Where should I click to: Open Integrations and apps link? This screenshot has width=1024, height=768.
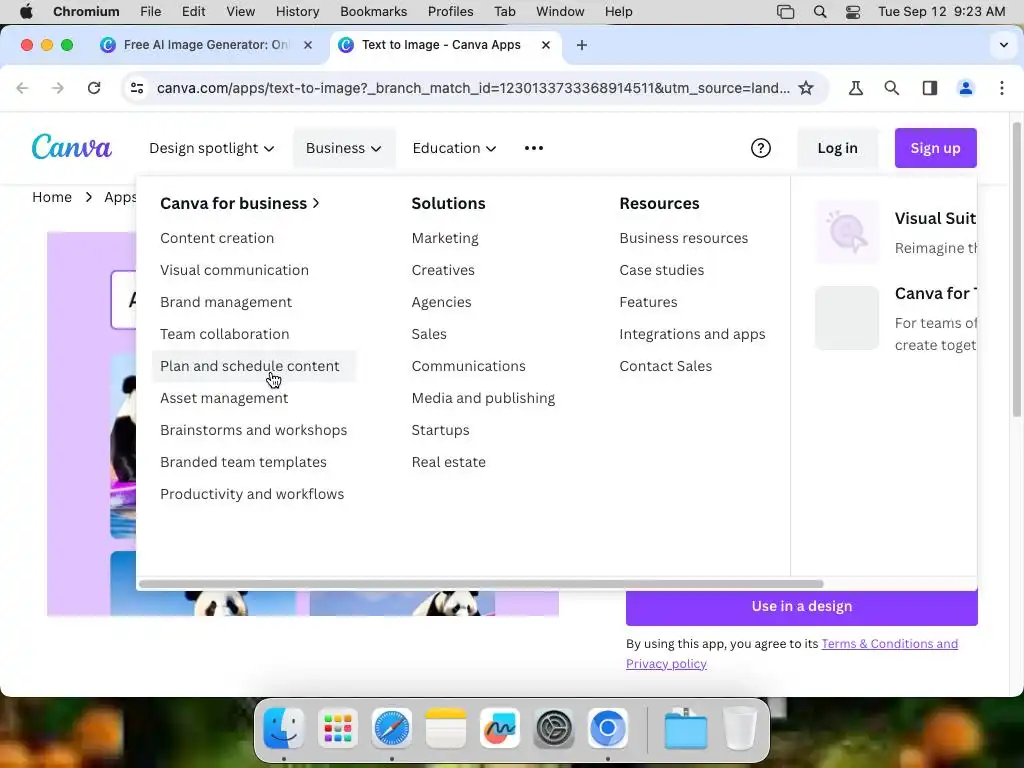692,334
